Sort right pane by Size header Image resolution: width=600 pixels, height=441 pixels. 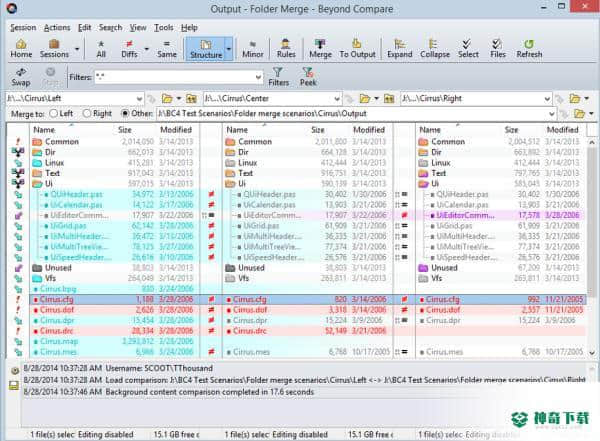(511, 130)
